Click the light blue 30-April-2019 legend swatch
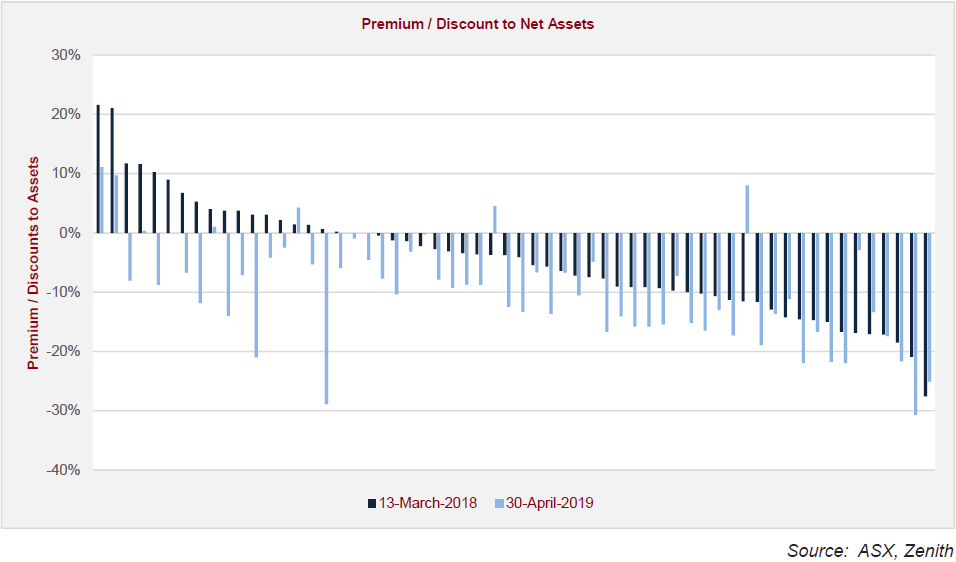This screenshot has height=562, width=956. pos(499,503)
